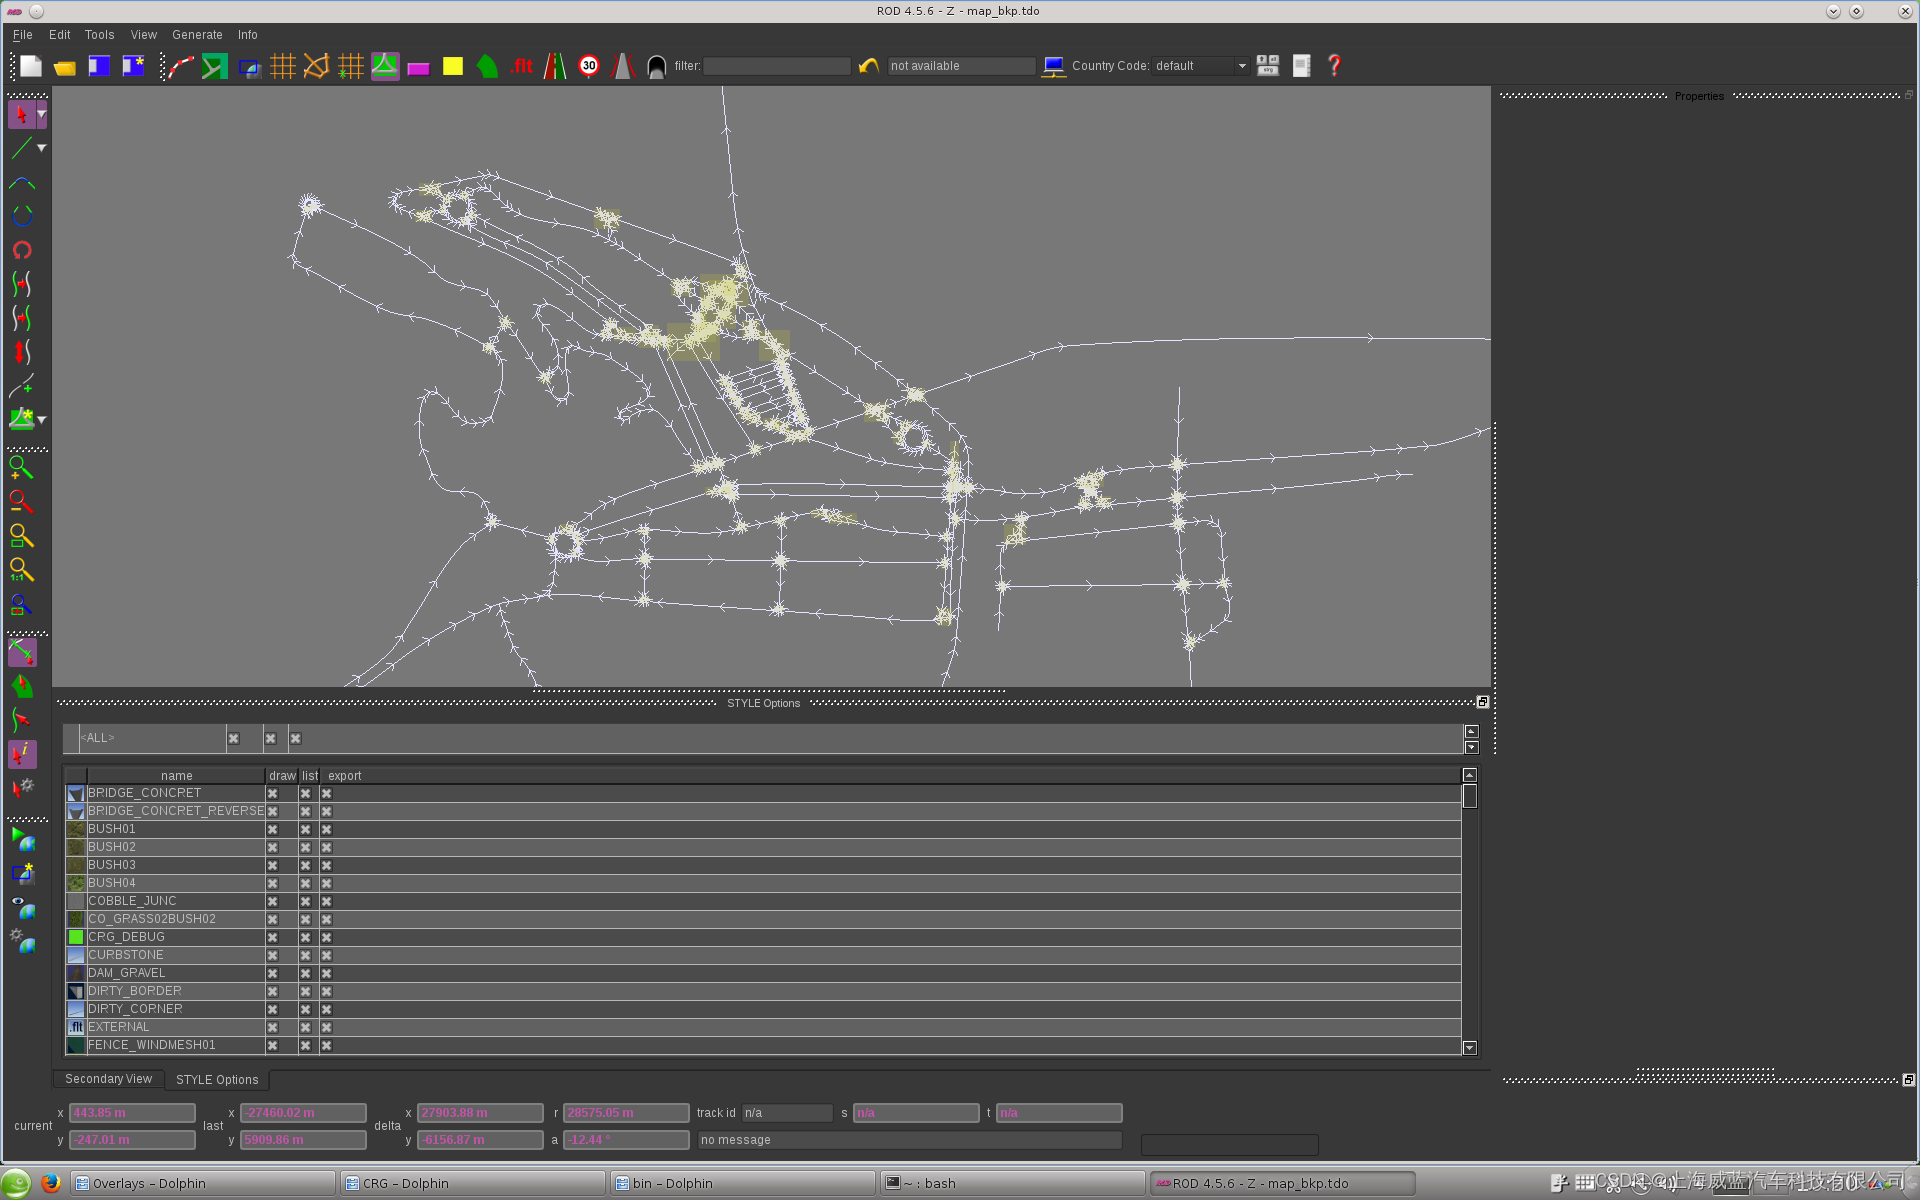Click the tunnel icon in toolbar
The height and width of the screenshot is (1200, 1920).
pos(656,66)
